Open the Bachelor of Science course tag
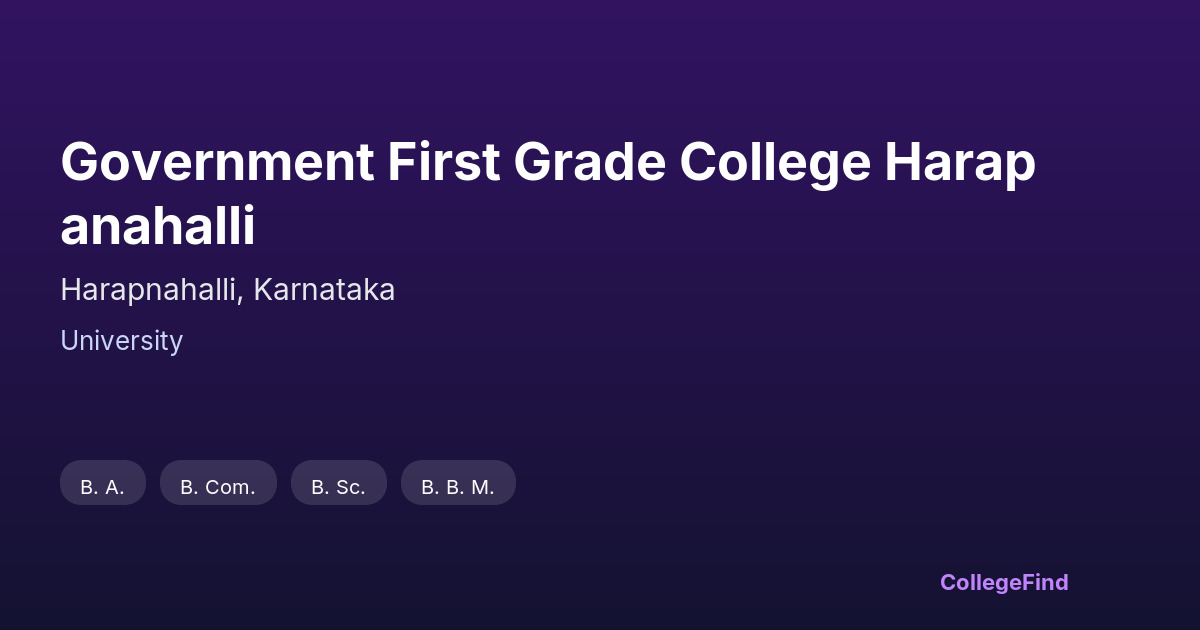This screenshot has height=630, width=1200. tap(338, 483)
